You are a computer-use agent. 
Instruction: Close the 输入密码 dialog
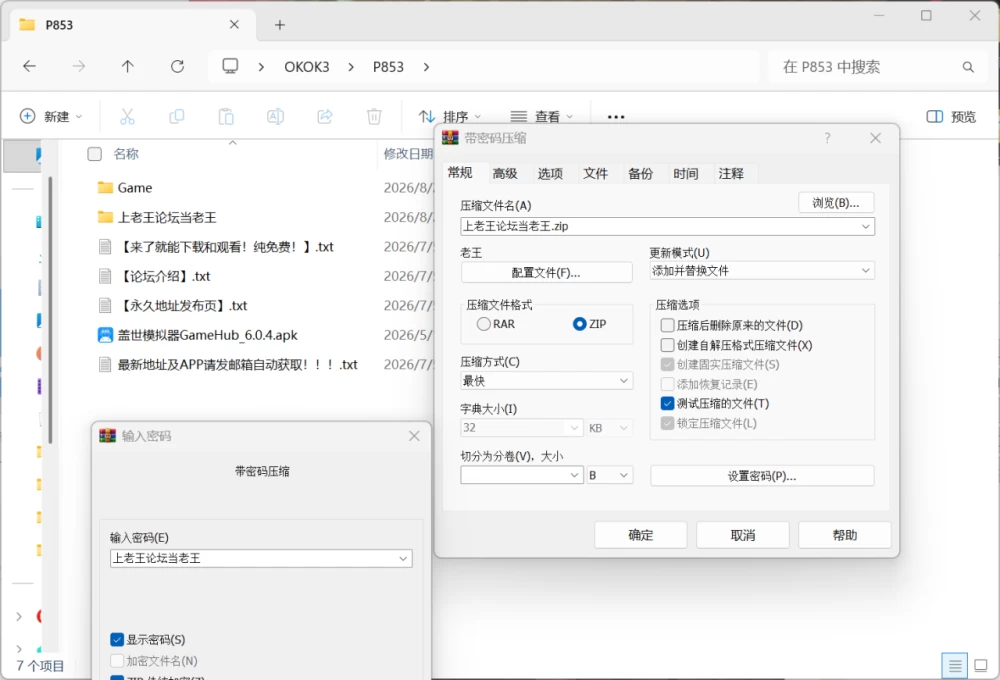click(414, 436)
